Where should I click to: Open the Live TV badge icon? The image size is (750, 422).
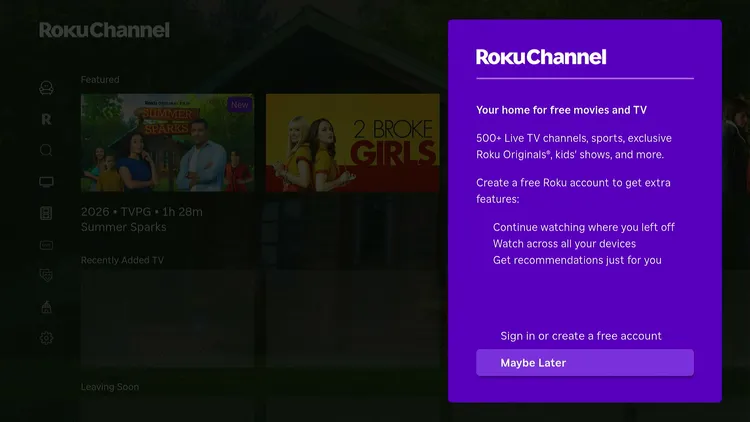tap(46, 245)
